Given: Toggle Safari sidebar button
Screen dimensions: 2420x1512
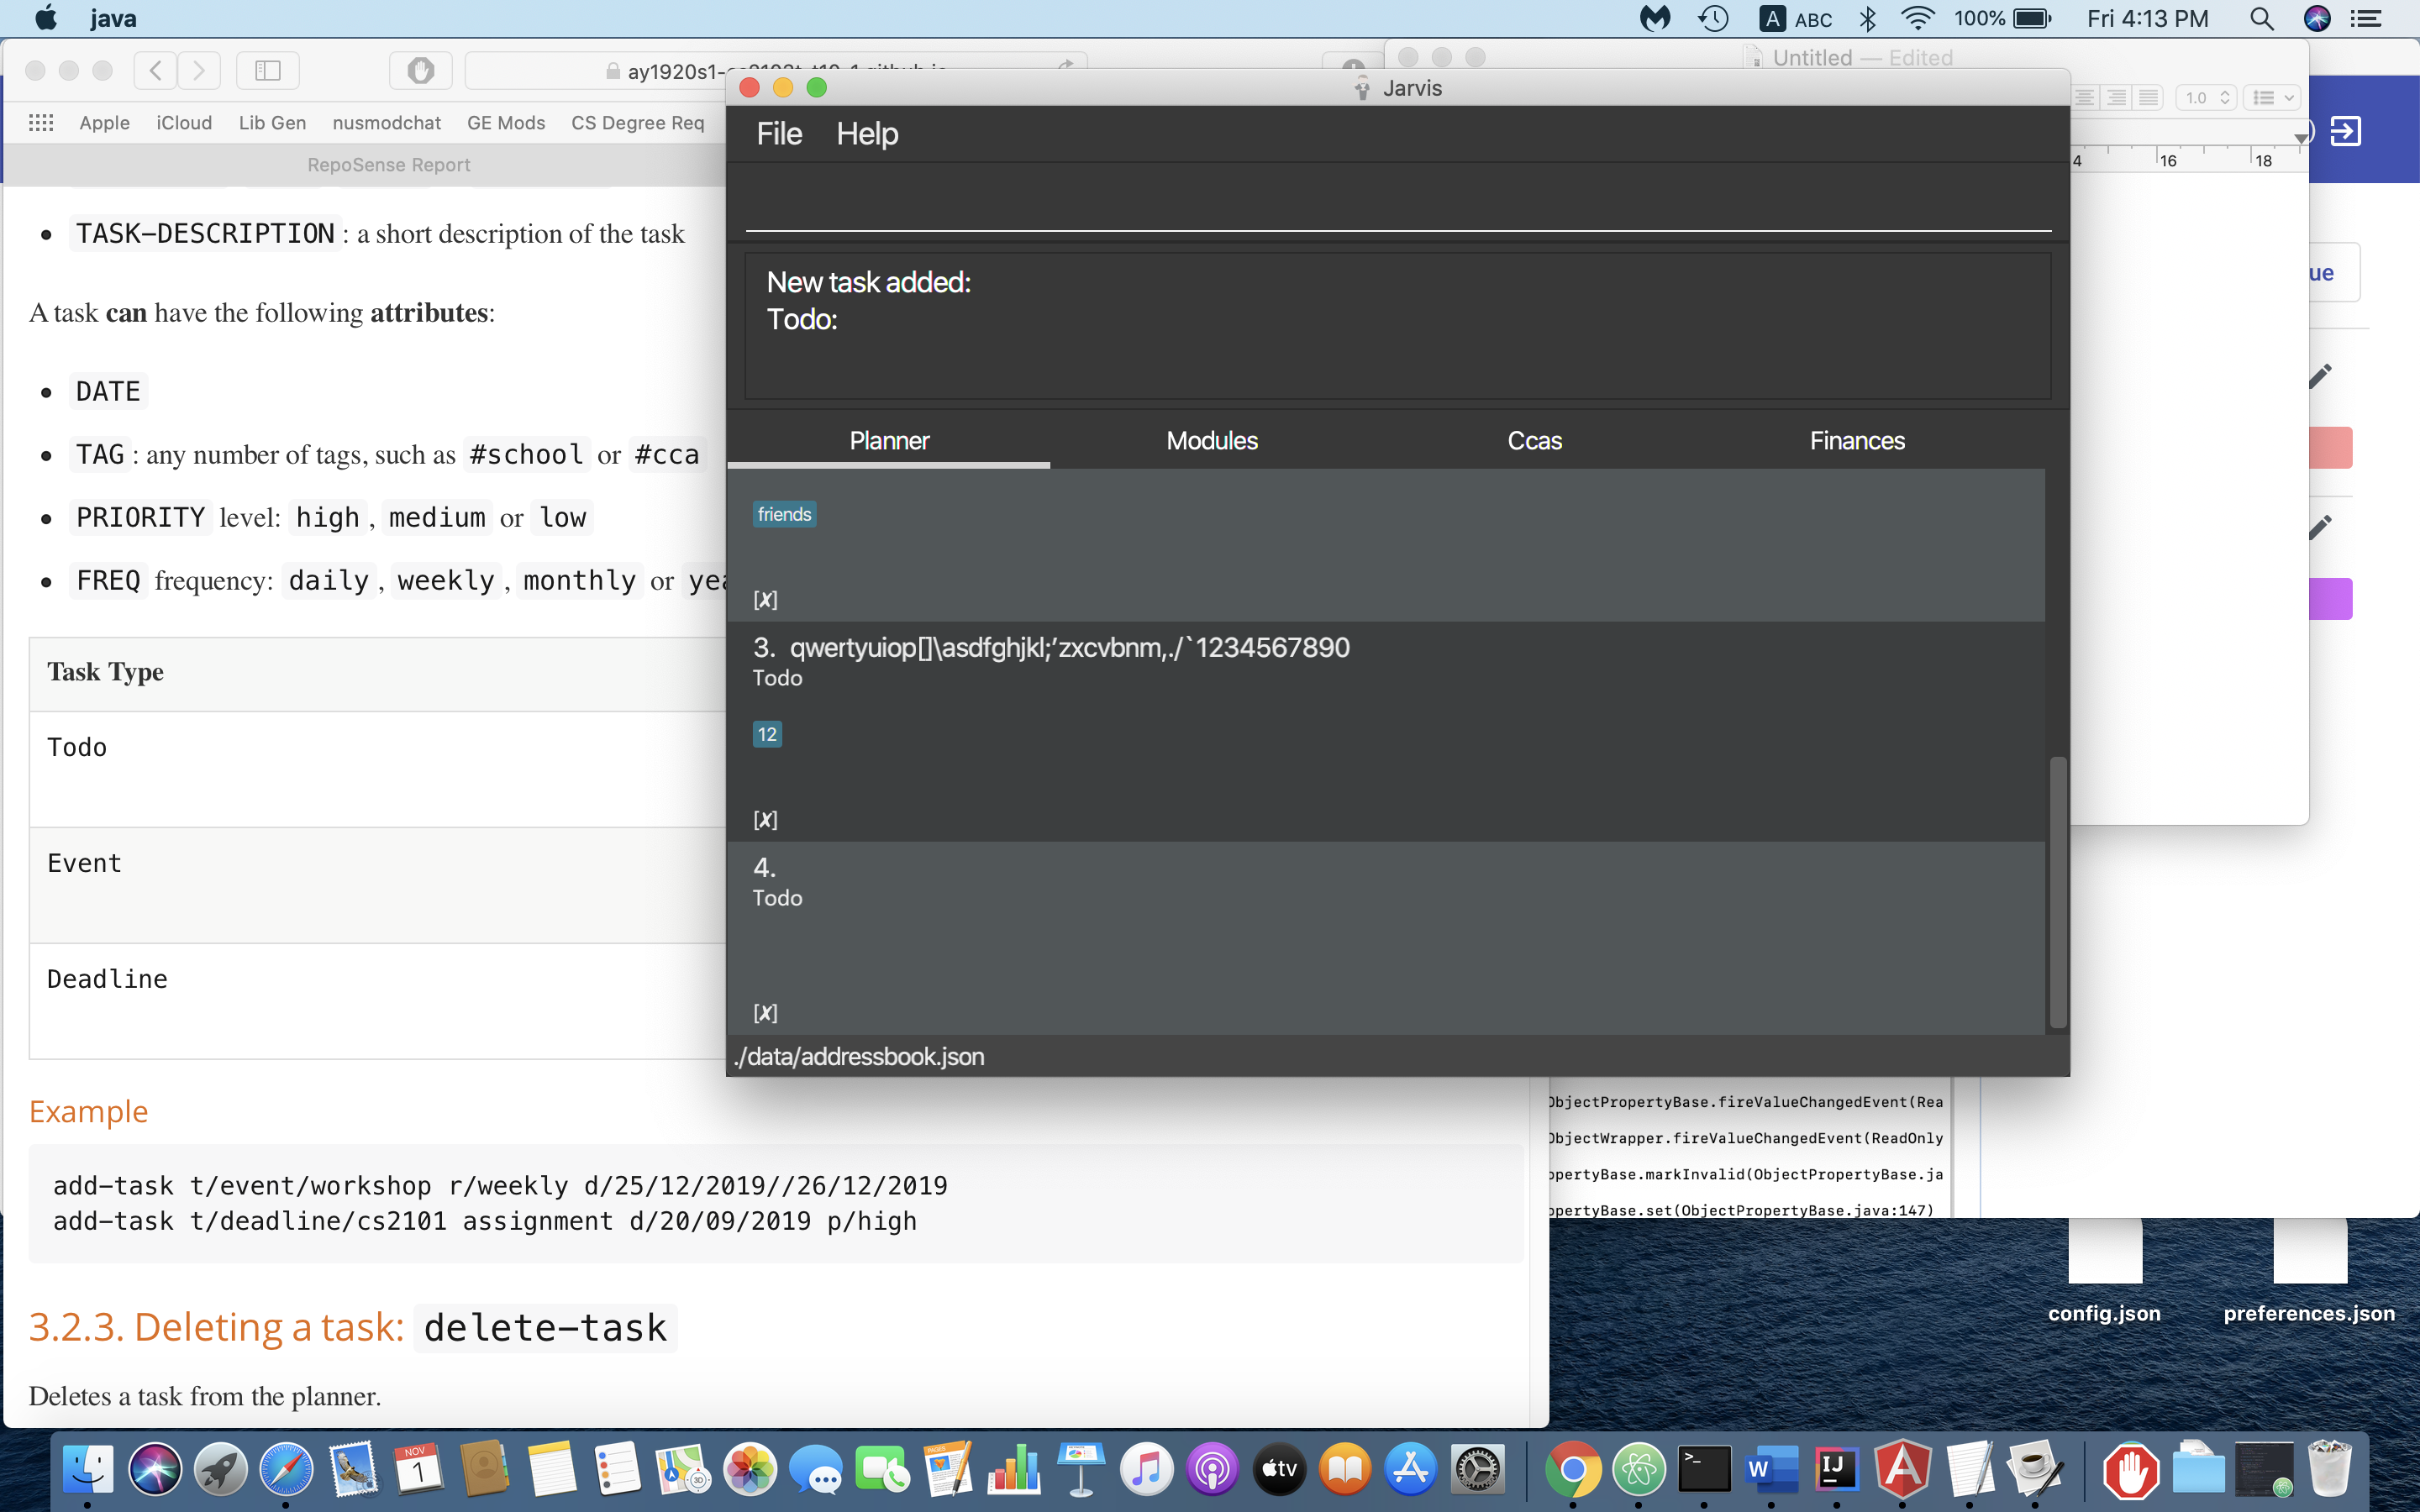Looking at the screenshot, I should 267,70.
